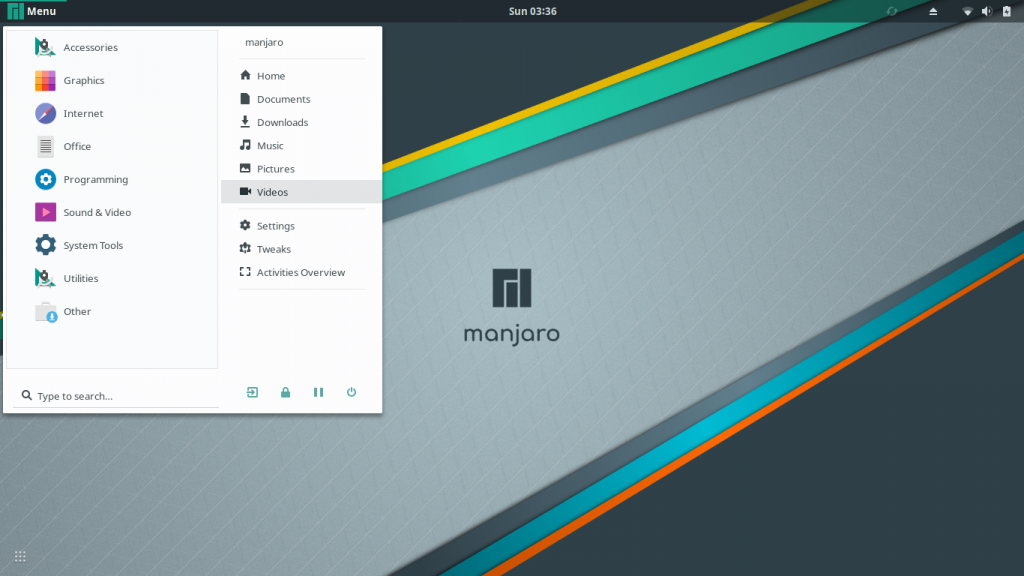
Task: Click the volume speaker icon in top bar
Action: (986, 11)
